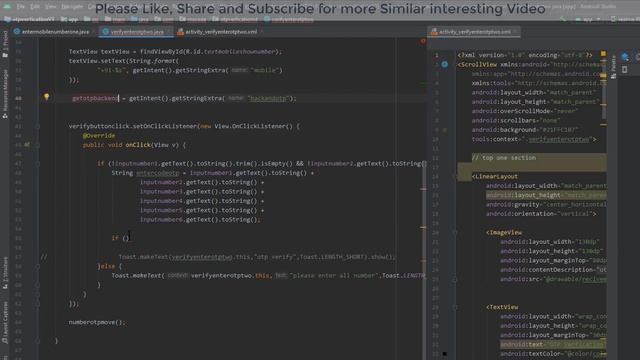Click the verifyenterotptwo context link in XML
The height and width of the screenshot is (360, 640).
coord(559,139)
